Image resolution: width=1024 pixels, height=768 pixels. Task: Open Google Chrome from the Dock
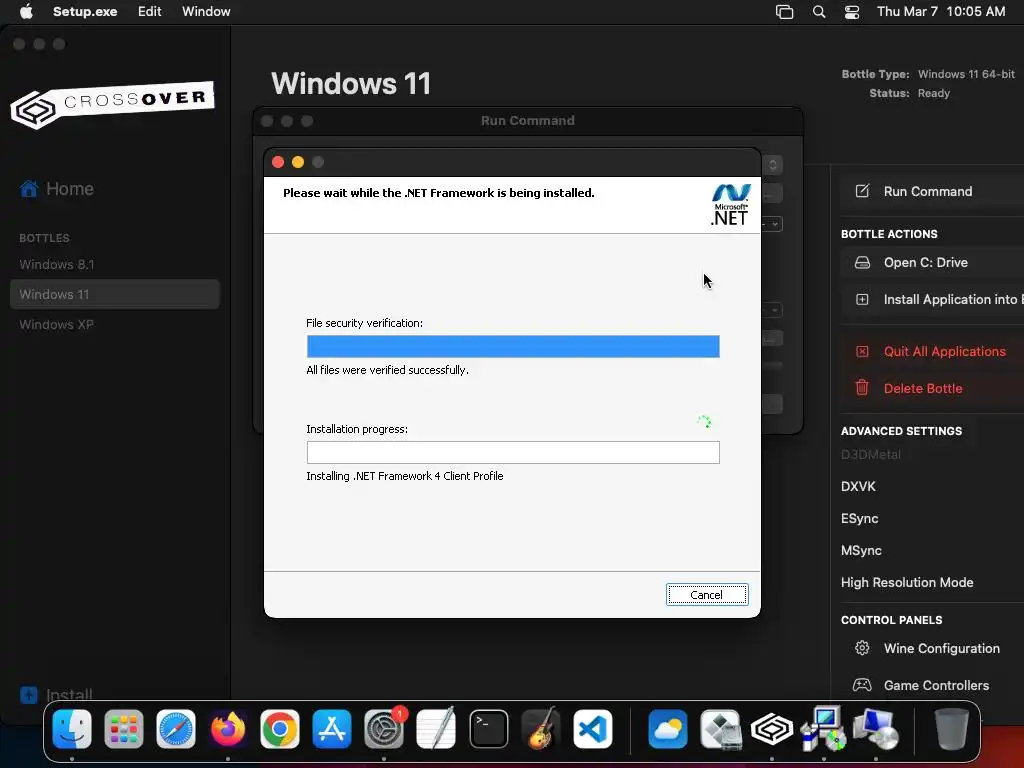pyautogui.click(x=280, y=729)
